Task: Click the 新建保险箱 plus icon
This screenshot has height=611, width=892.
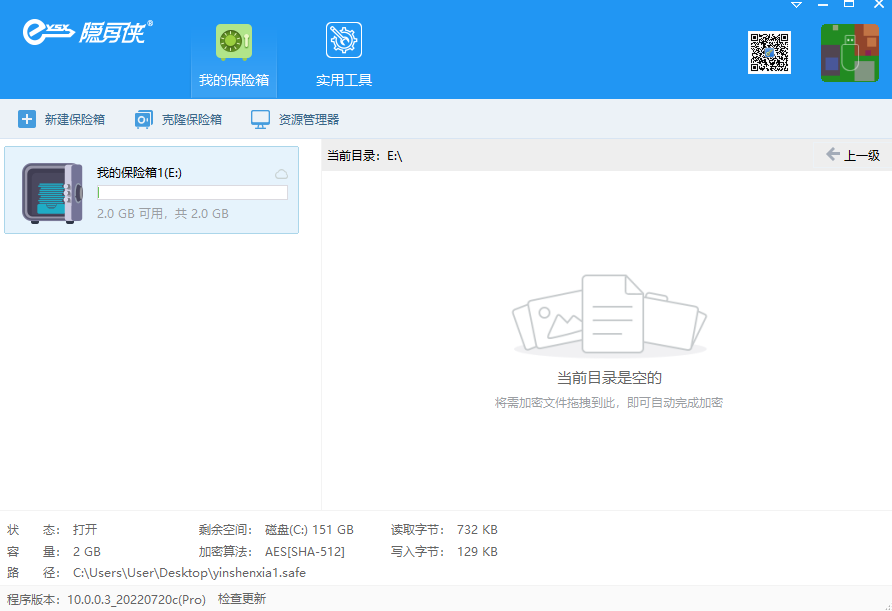Action: point(27,119)
